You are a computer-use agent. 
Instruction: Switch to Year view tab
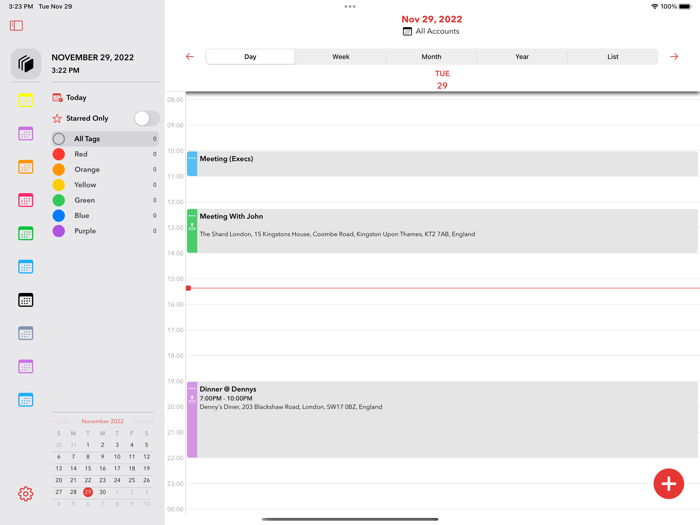pyautogui.click(x=522, y=57)
